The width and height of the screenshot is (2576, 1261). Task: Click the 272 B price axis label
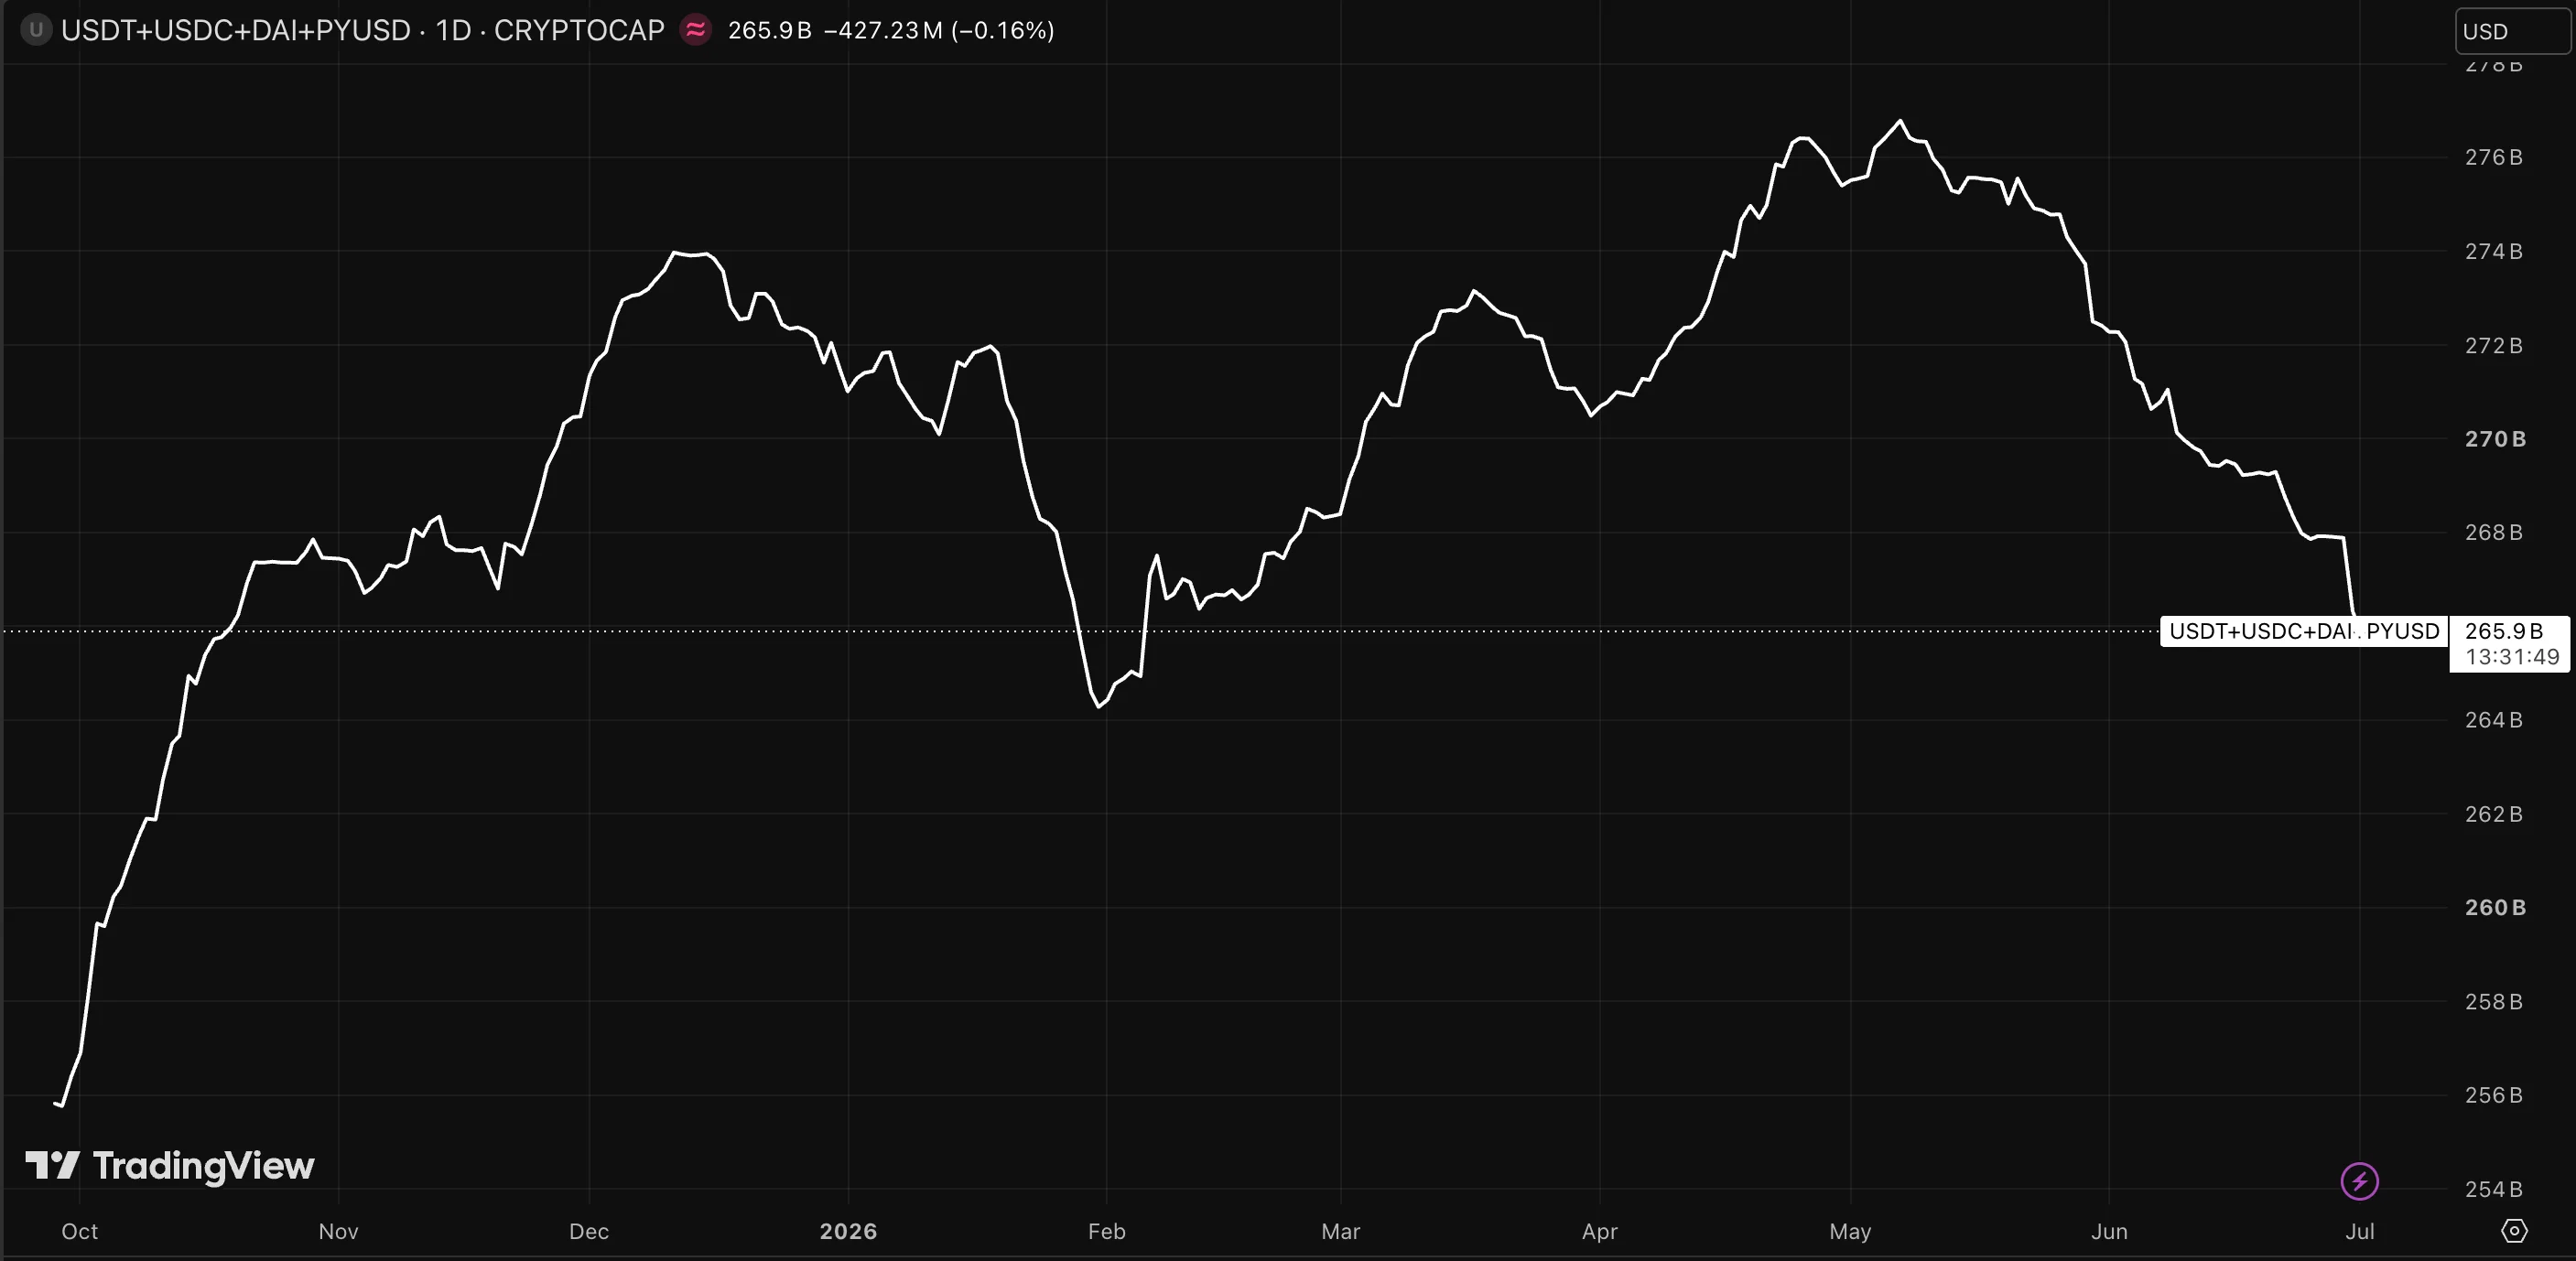2494,345
